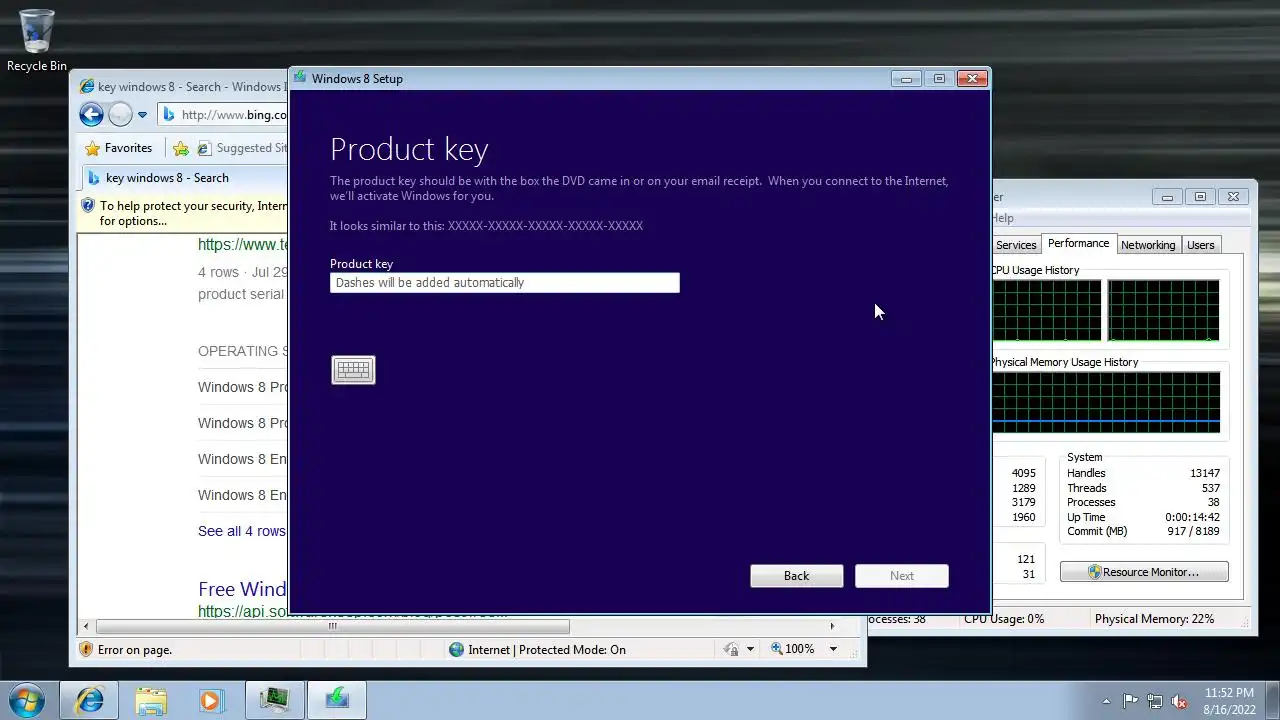Open the 'Free Wind' search result link
This screenshot has height=720, width=1280.
coord(242,589)
